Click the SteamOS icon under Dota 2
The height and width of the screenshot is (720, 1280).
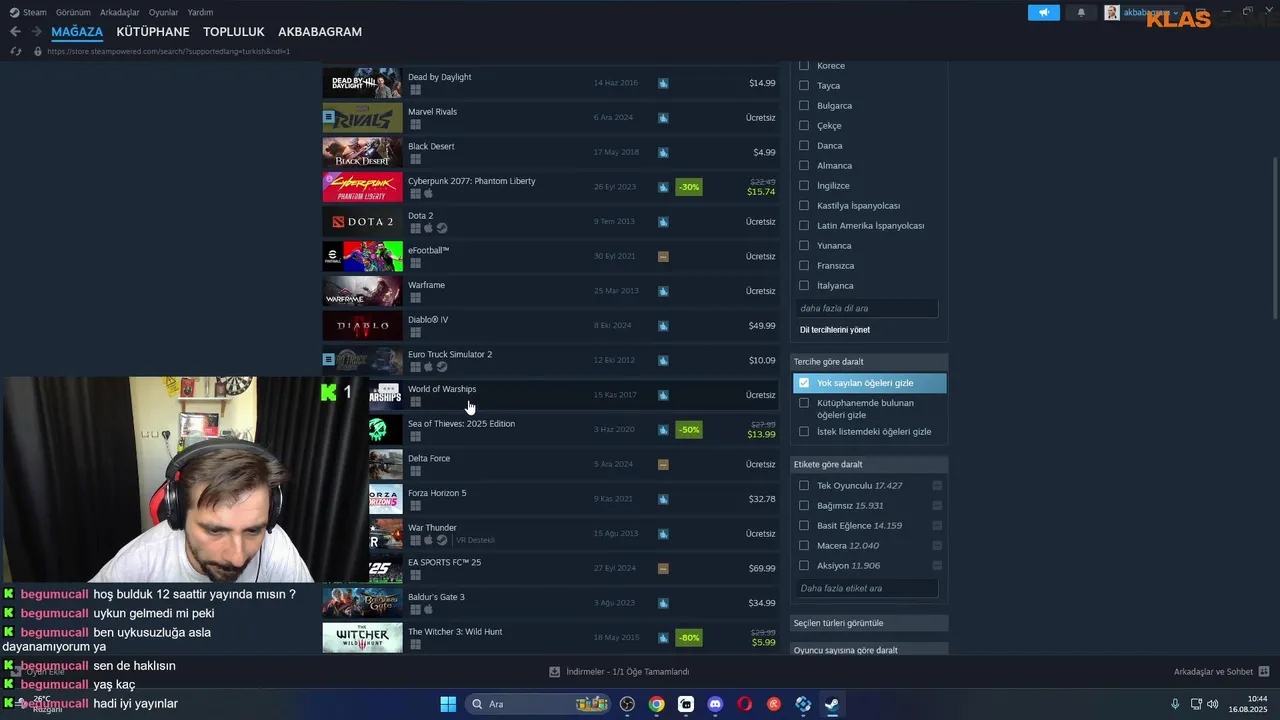coord(441,228)
